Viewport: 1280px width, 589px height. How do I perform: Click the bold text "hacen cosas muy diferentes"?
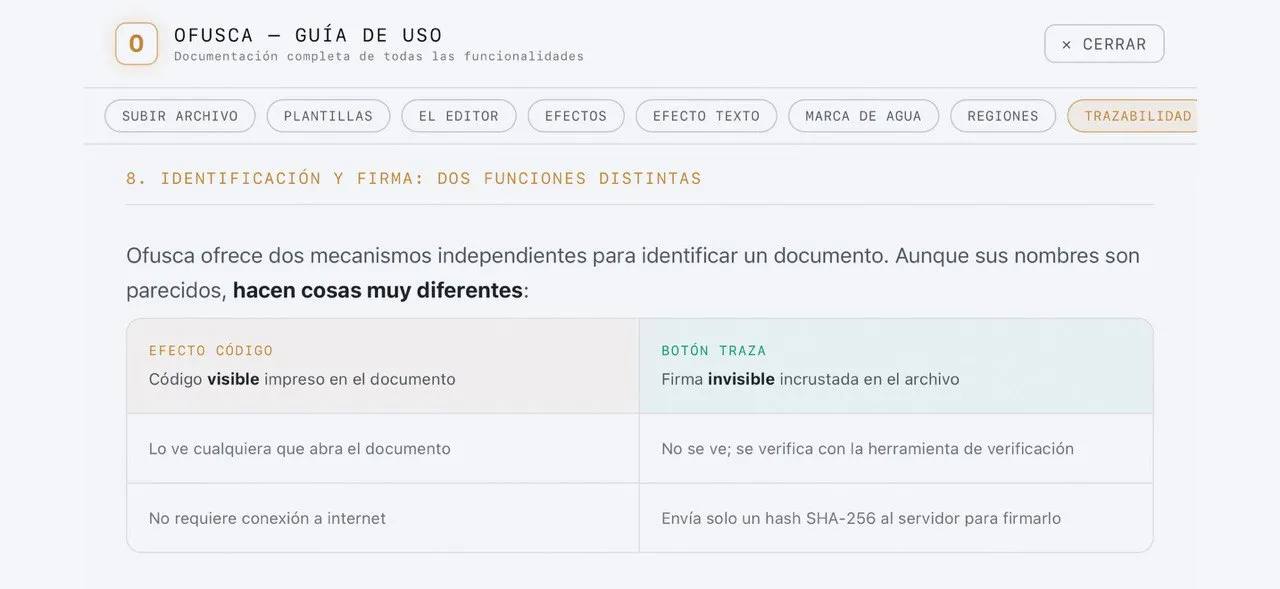(x=378, y=291)
